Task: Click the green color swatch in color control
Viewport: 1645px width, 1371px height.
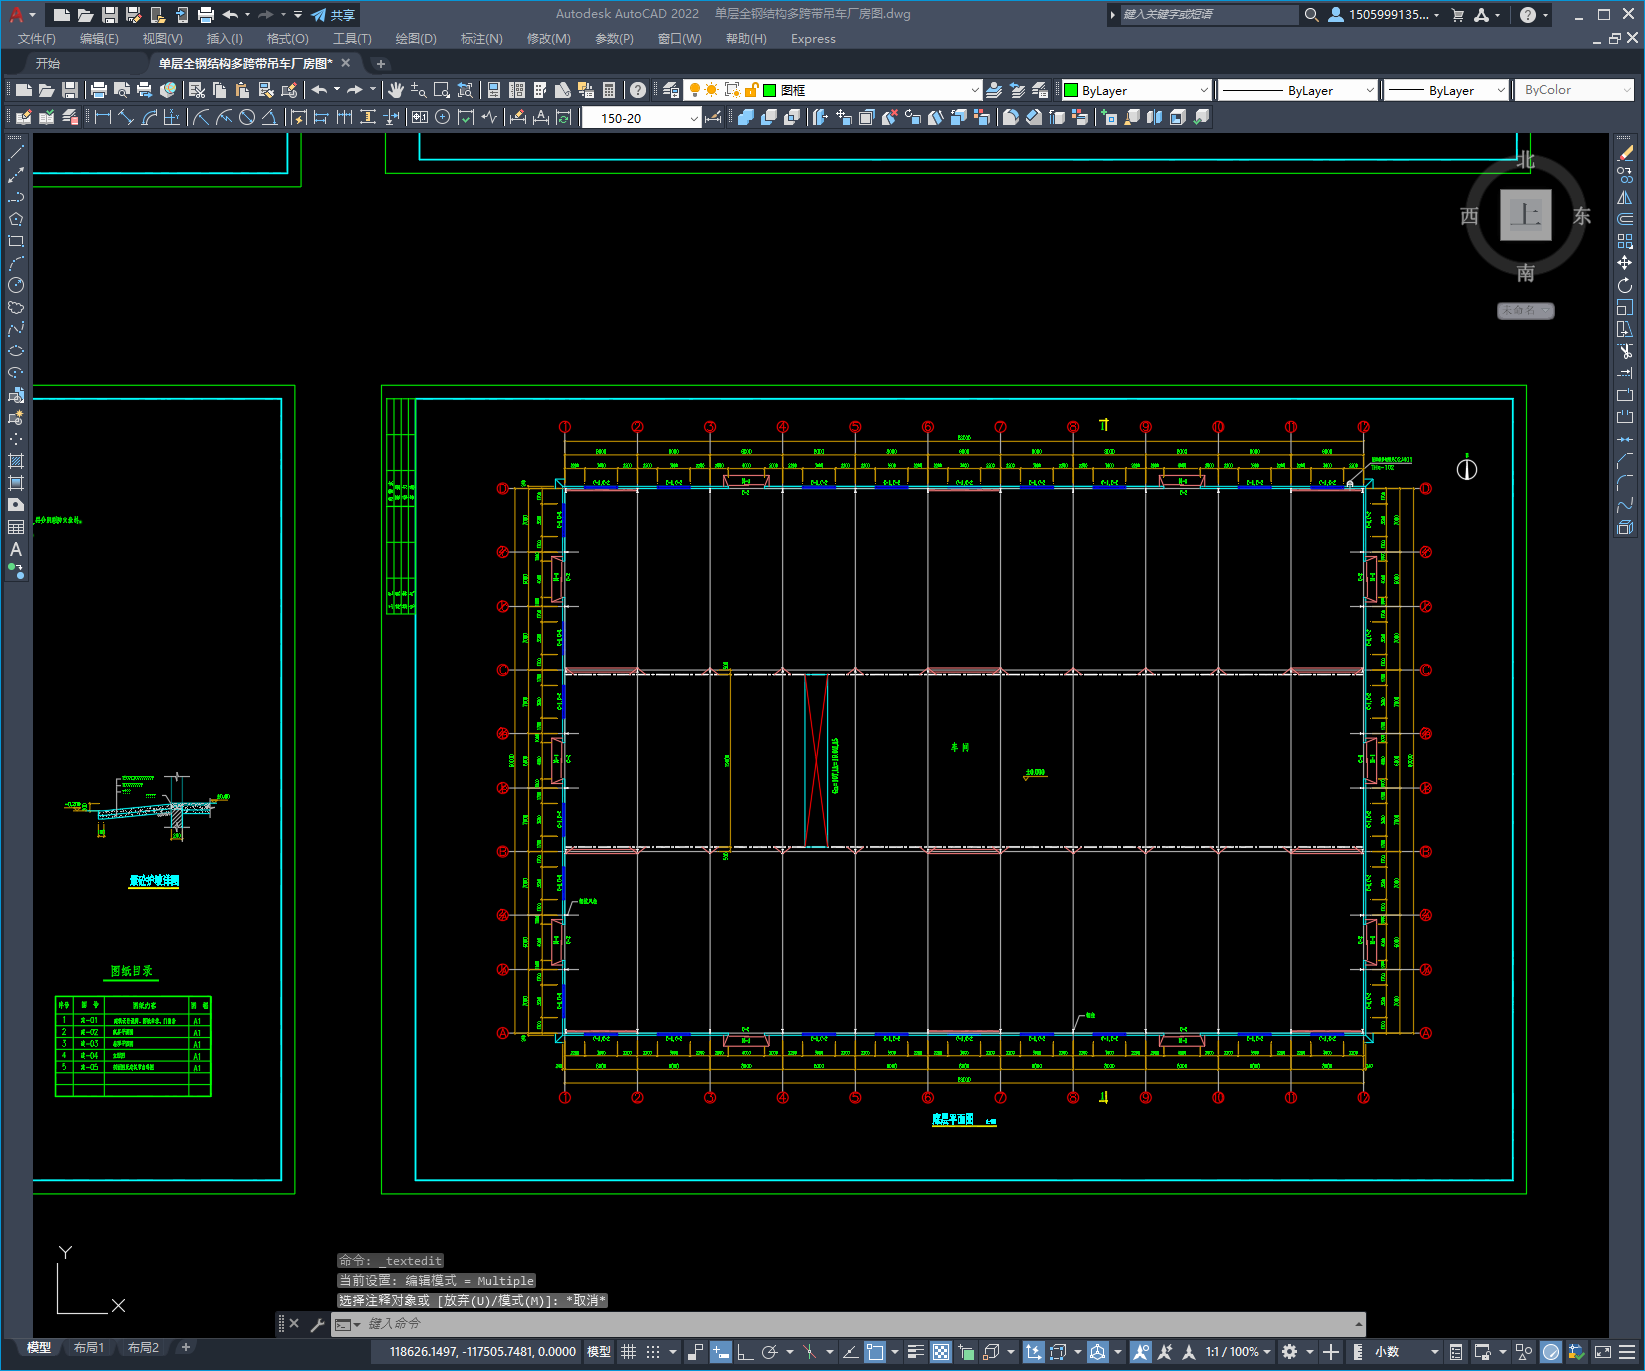Action: [1071, 90]
